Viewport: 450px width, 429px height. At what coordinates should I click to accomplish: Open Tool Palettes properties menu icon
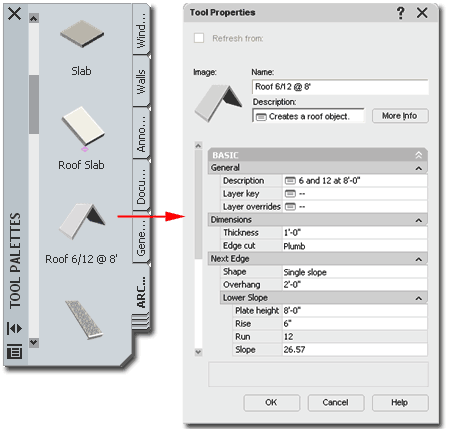click(14, 351)
